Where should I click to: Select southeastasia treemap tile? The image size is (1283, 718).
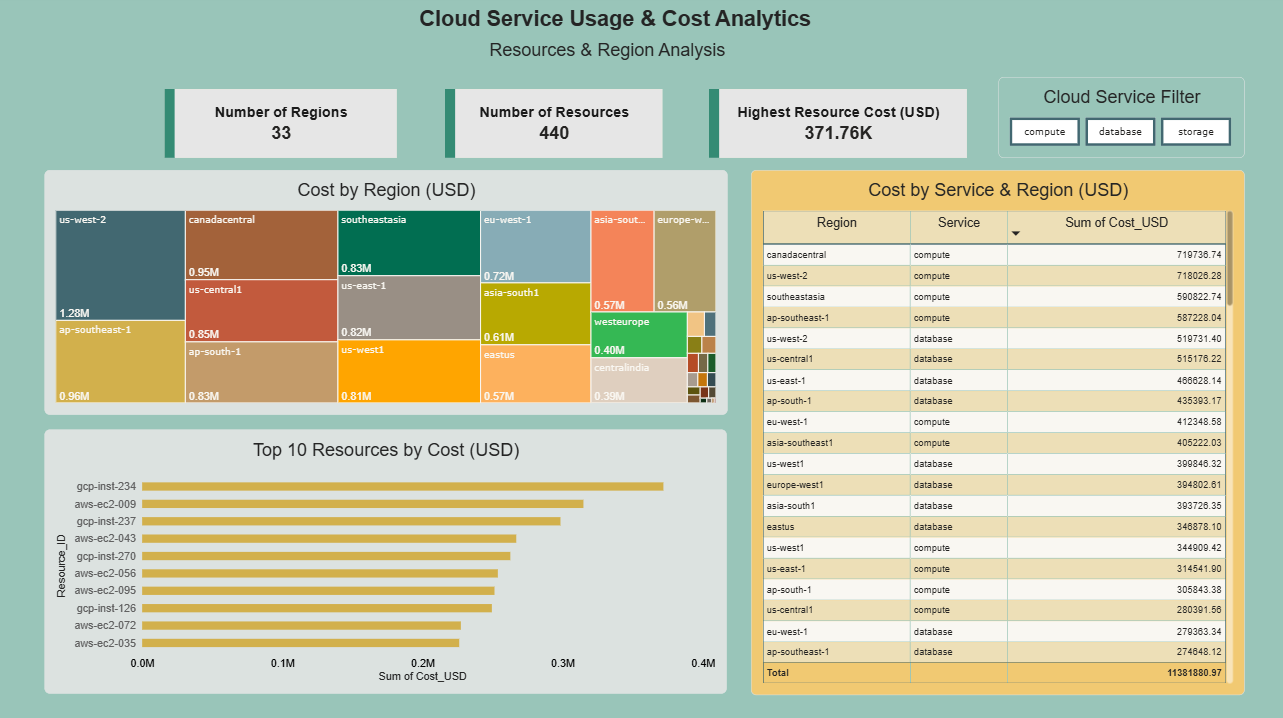[x=409, y=243]
